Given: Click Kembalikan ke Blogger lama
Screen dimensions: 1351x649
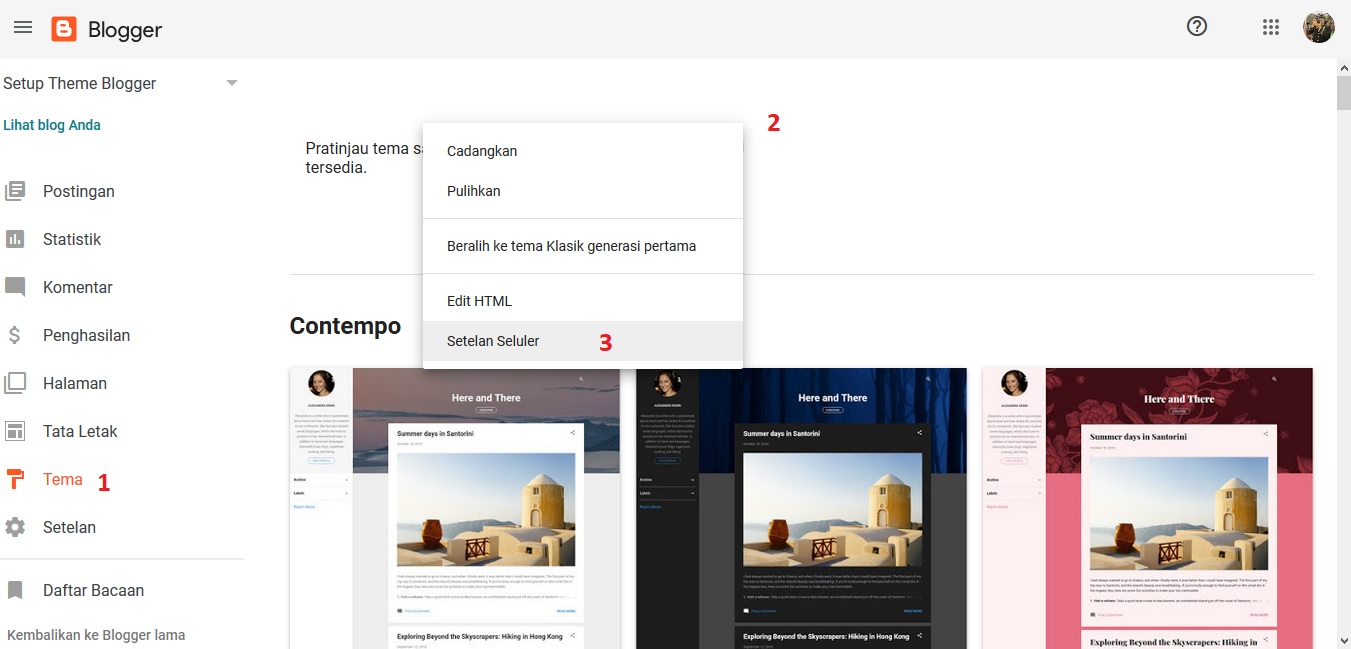Looking at the screenshot, I should pos(96,635).
